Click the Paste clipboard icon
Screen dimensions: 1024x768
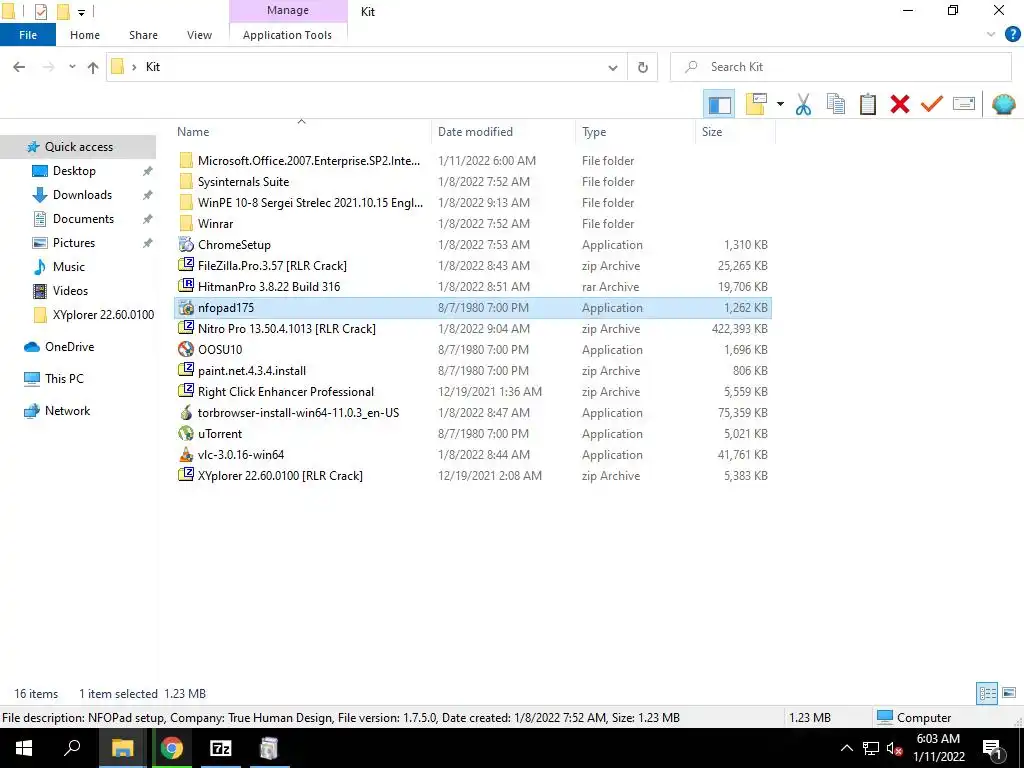867,104
